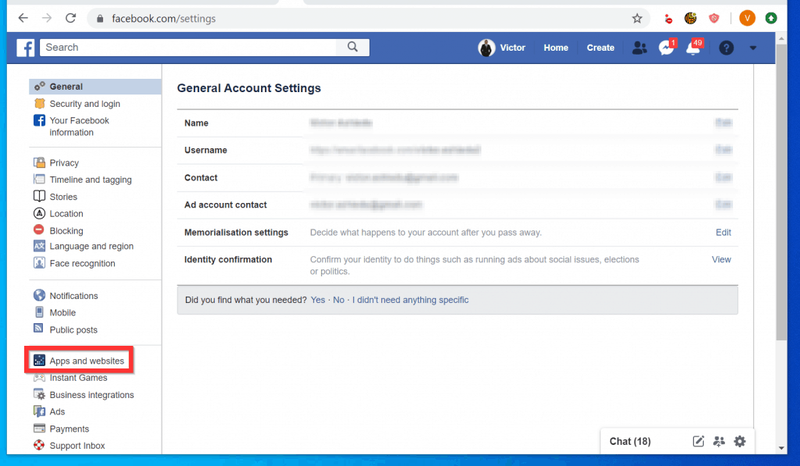Viewport: 800px width, 466px height.
Task: Open the Messenger icon with badge
Action: click(x=666, y=47)
